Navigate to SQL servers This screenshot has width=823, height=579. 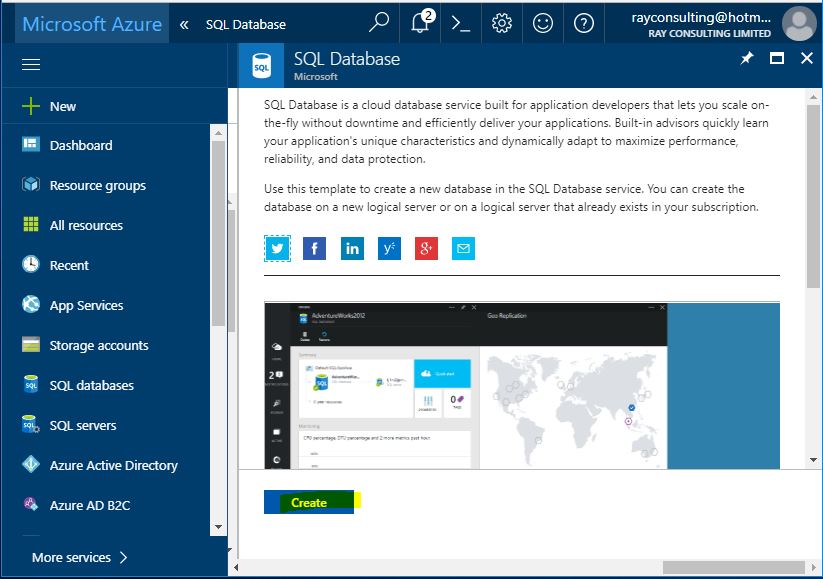83,425
